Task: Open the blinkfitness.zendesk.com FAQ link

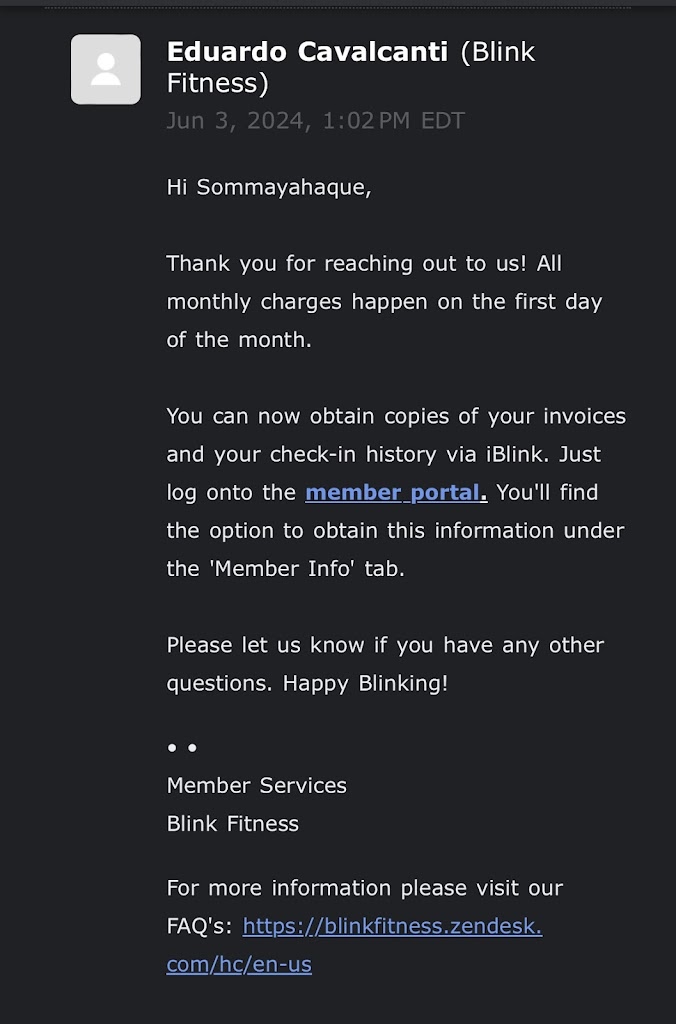Action: point(392,926)
